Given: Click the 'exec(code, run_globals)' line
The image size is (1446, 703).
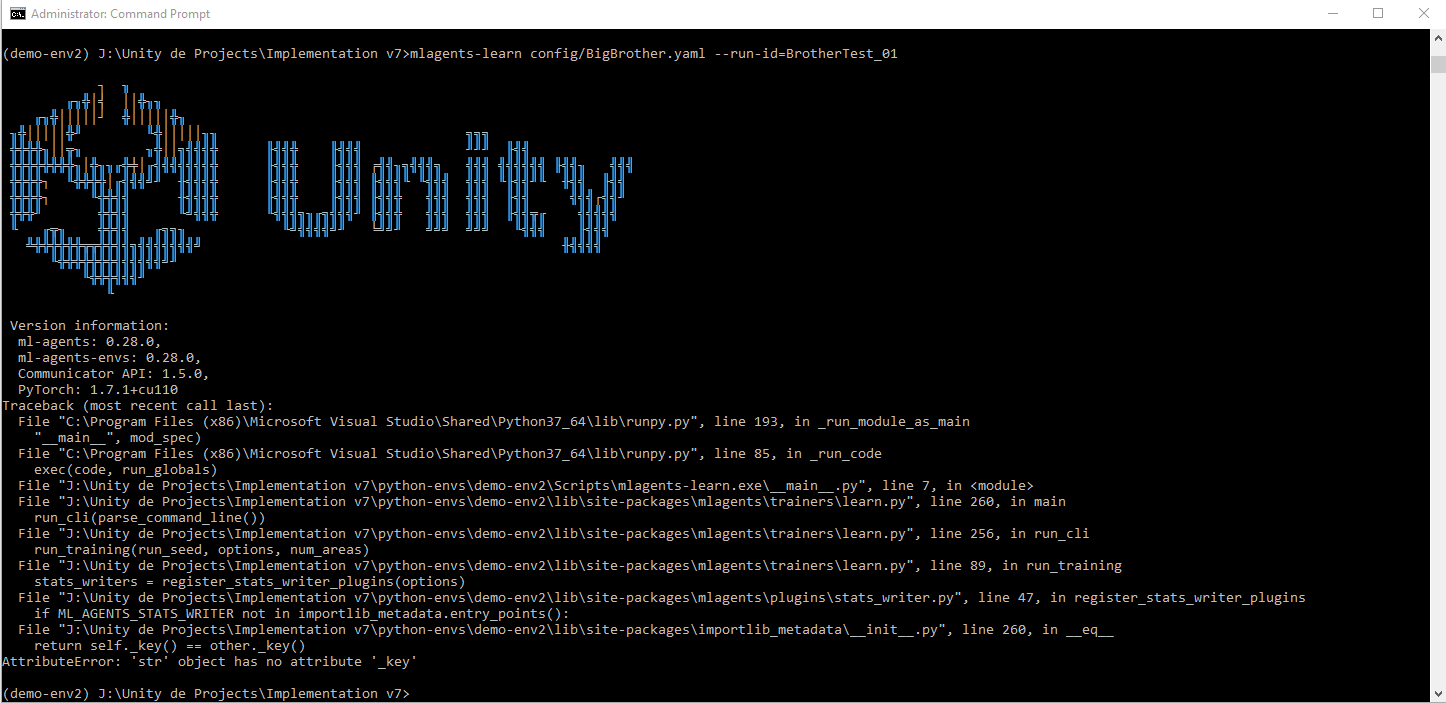Looking at the screenshot, I should pyautogui.click(x=126, y=470).
